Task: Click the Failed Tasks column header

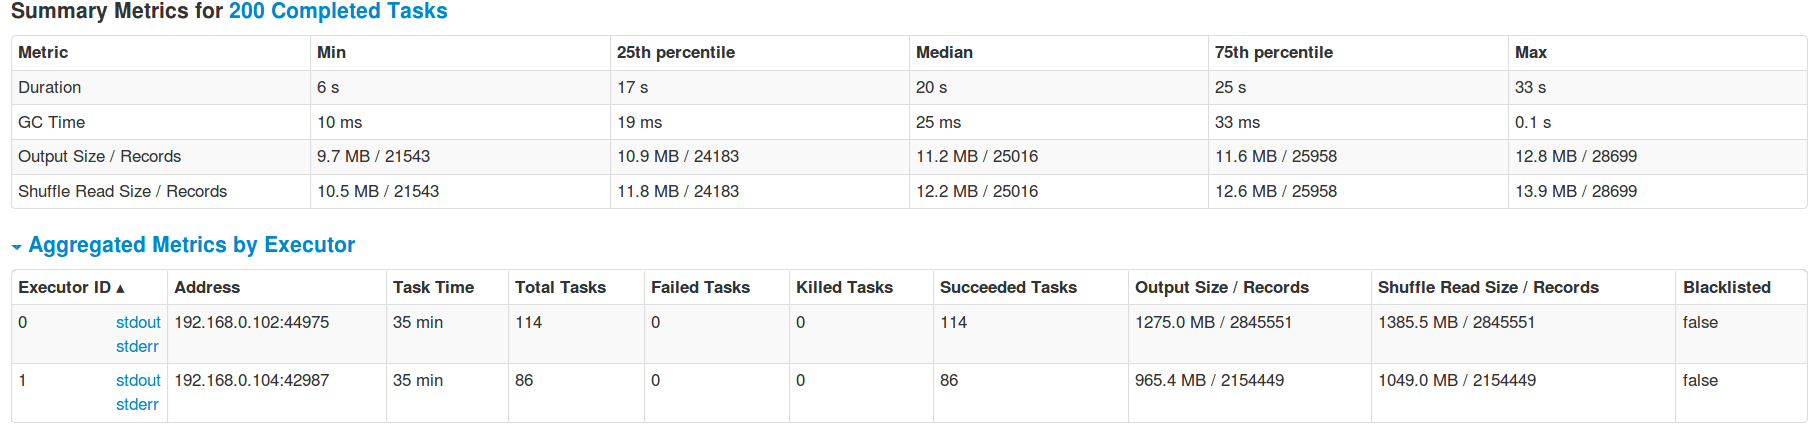Action: [x=700, y=287]
